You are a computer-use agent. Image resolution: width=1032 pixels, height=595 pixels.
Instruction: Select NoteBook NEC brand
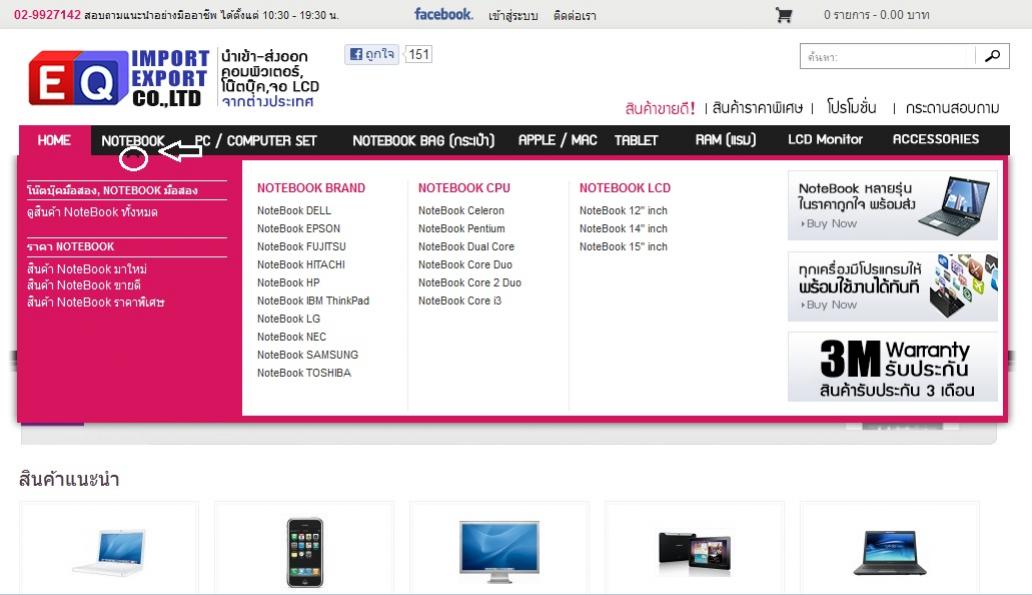coord(292,336)
